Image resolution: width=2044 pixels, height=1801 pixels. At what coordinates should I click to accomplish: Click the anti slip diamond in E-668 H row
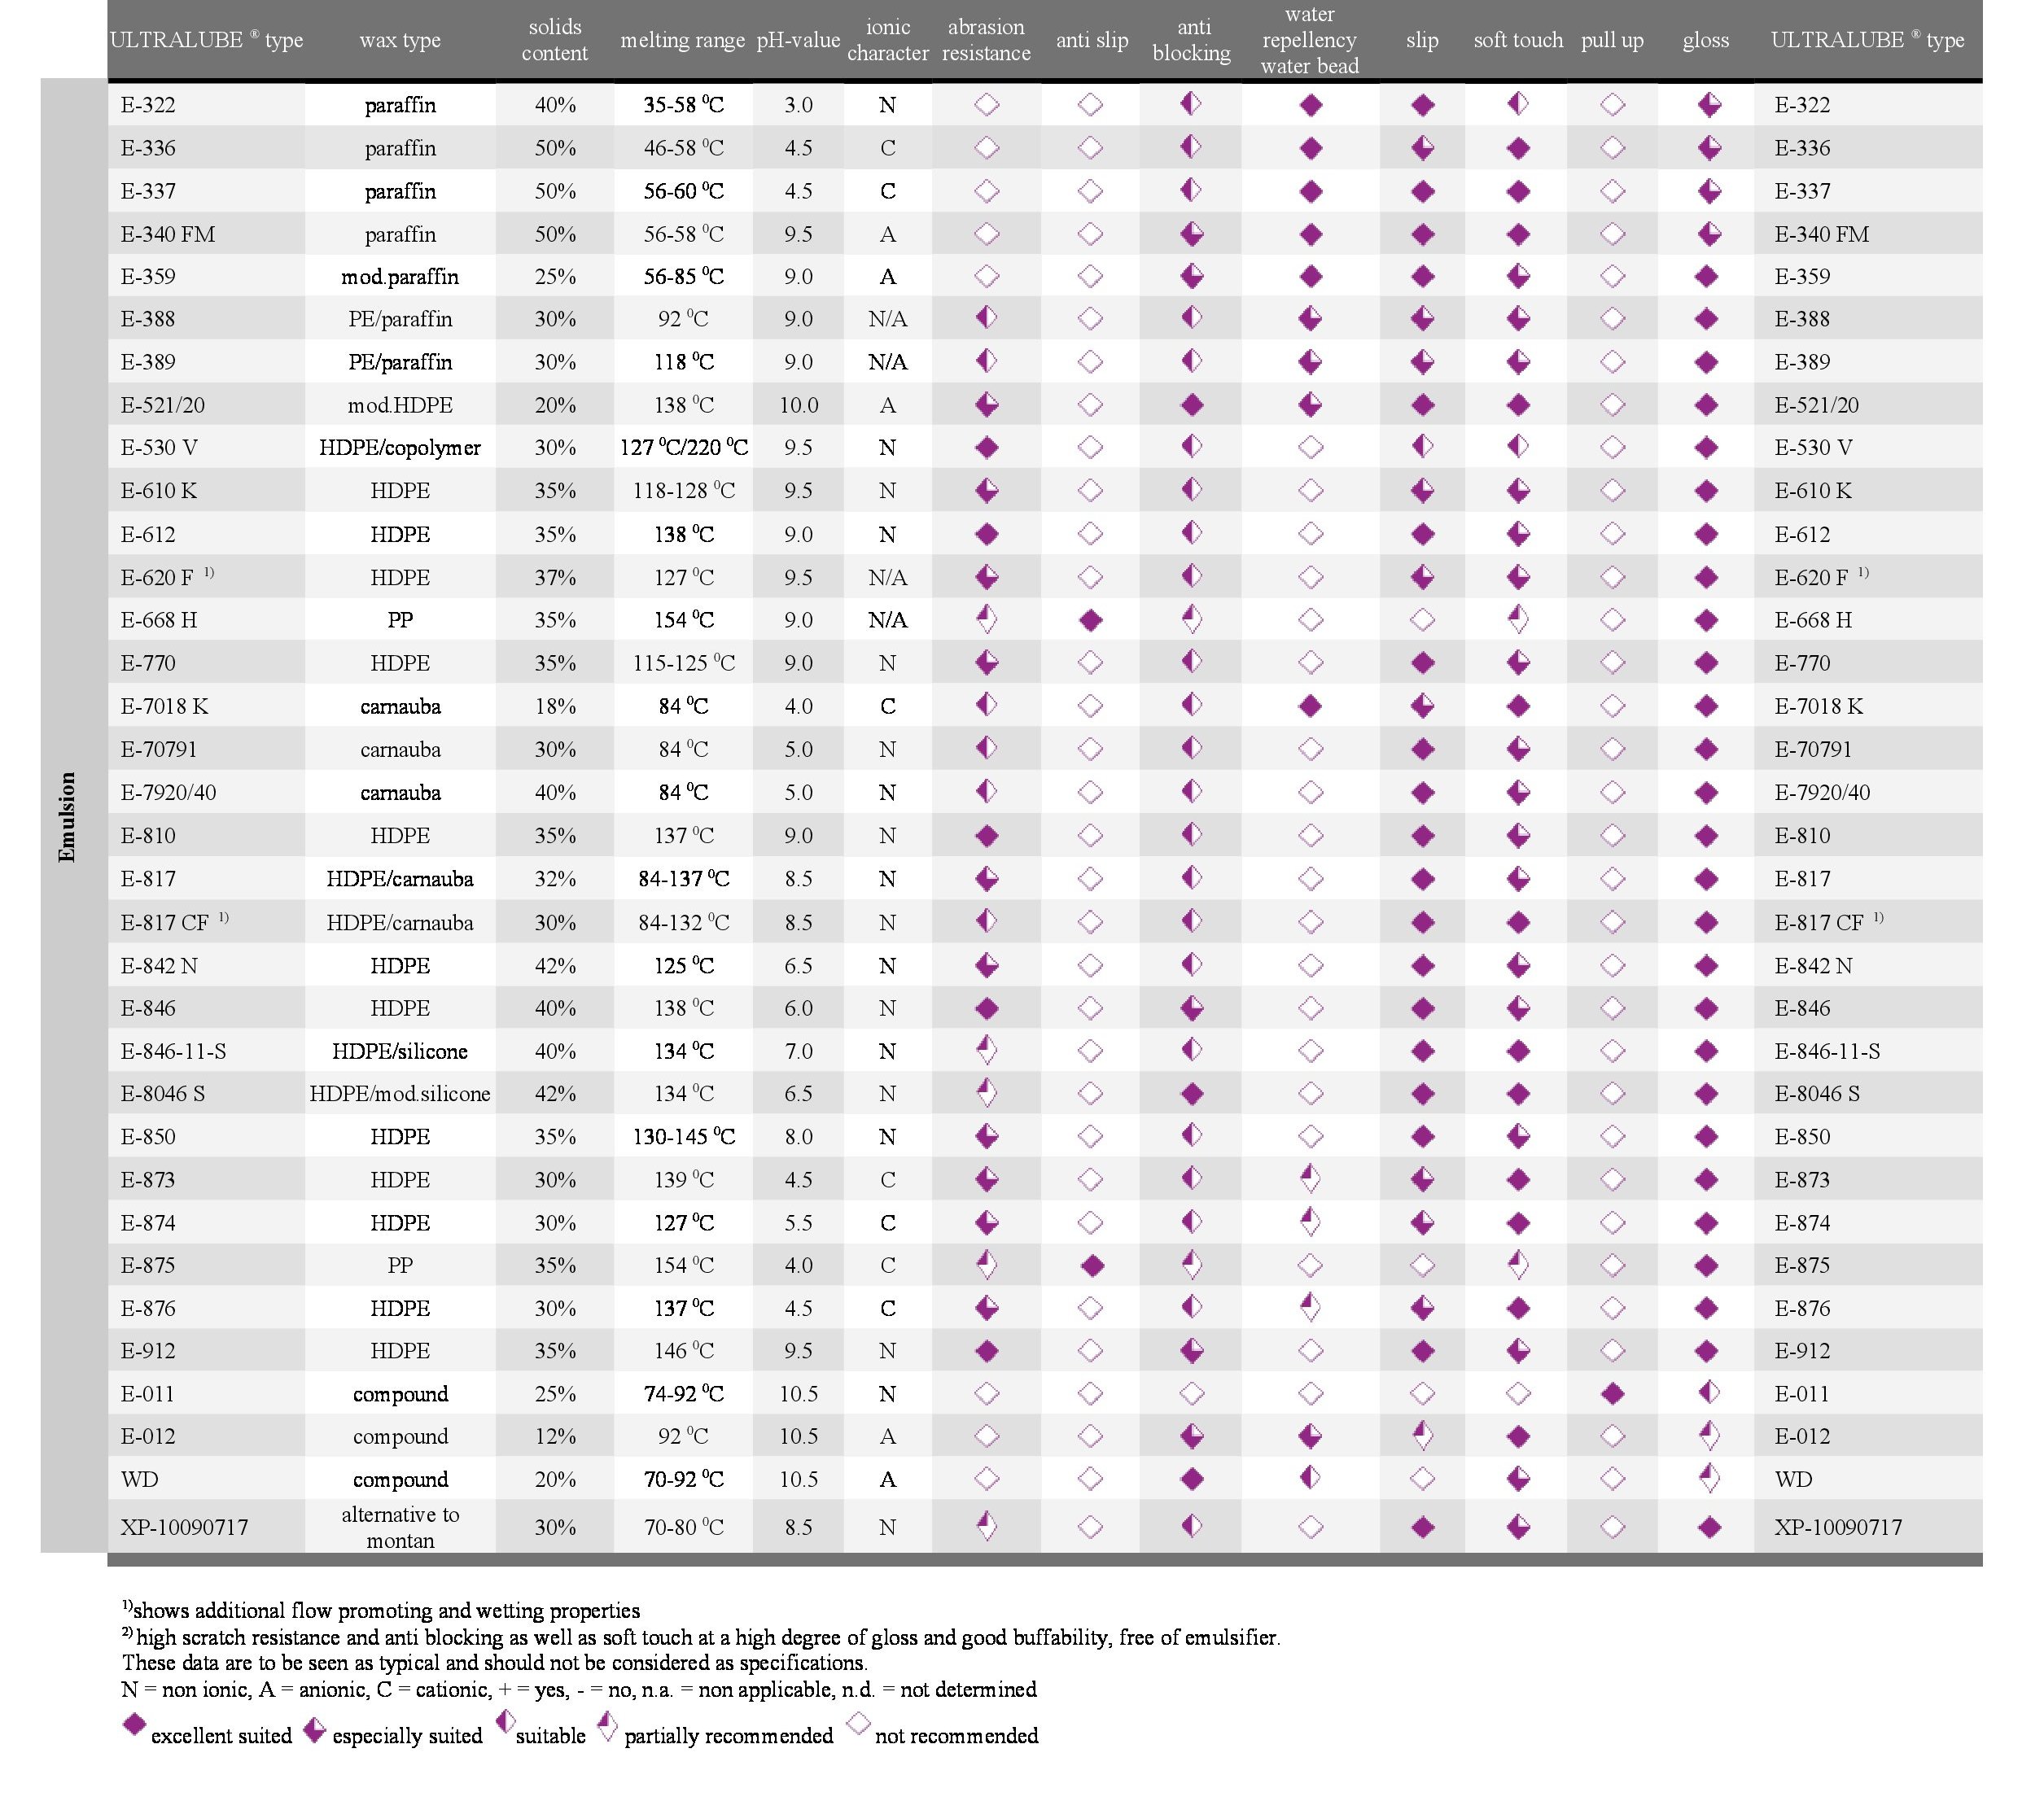coord(1091,620)
